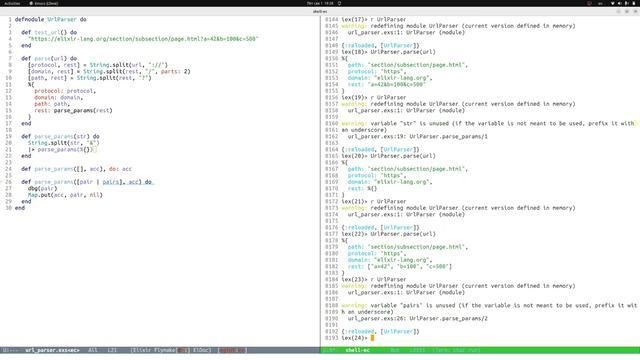Click the network status icon
Viewport: 640px width, 360px height.
(x=613, y=3)
